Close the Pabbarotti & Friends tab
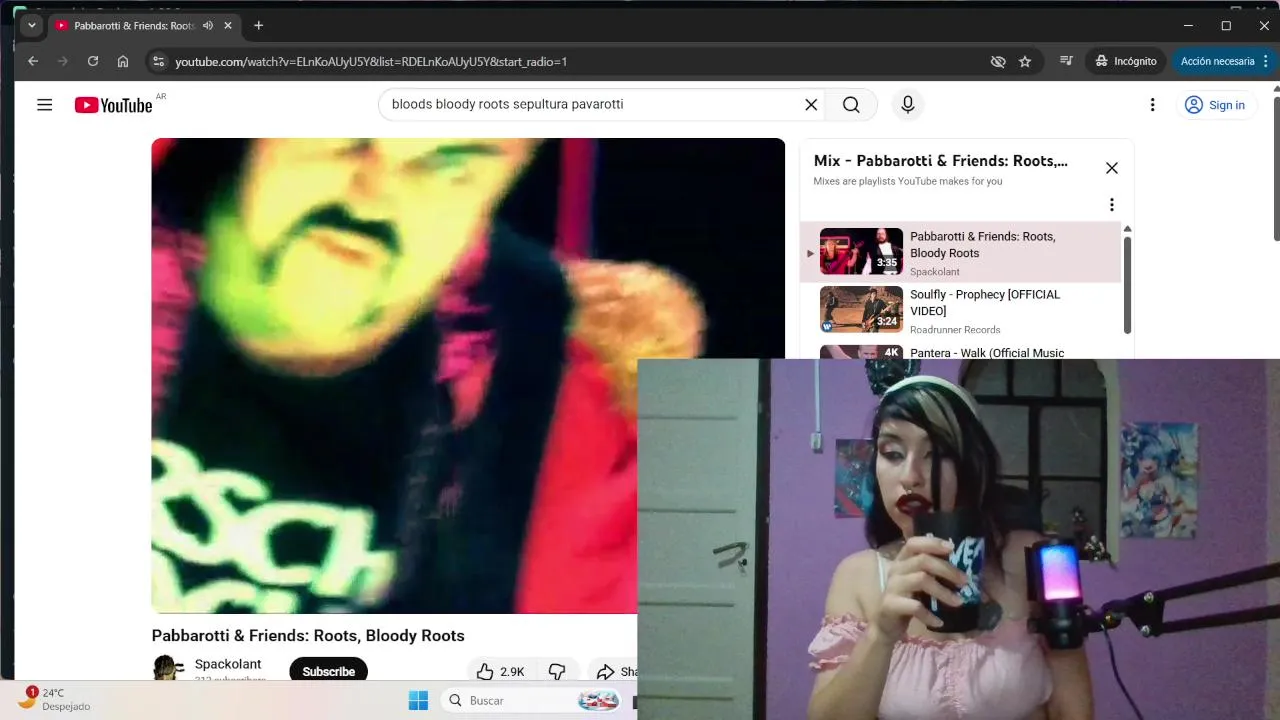 pos(226,25)
